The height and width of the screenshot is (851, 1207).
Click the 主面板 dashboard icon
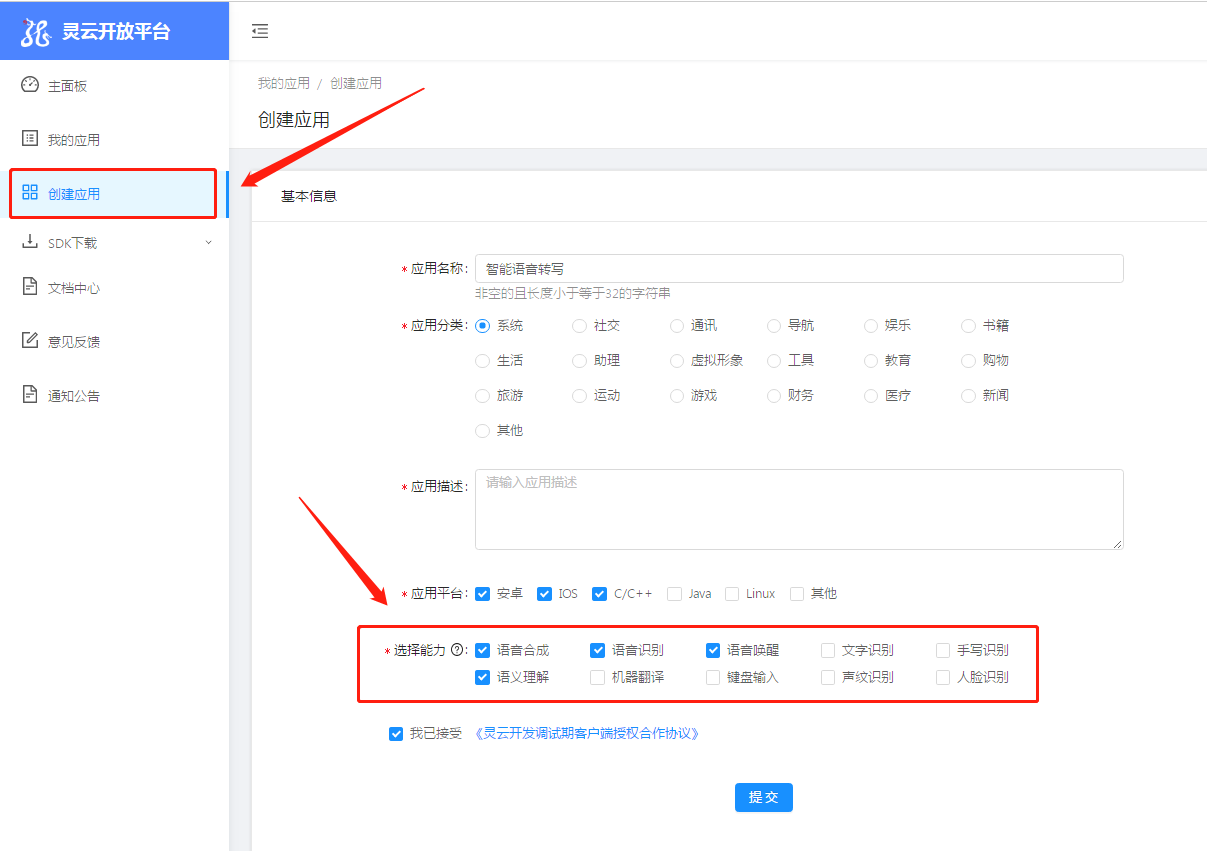coord(28,85)
